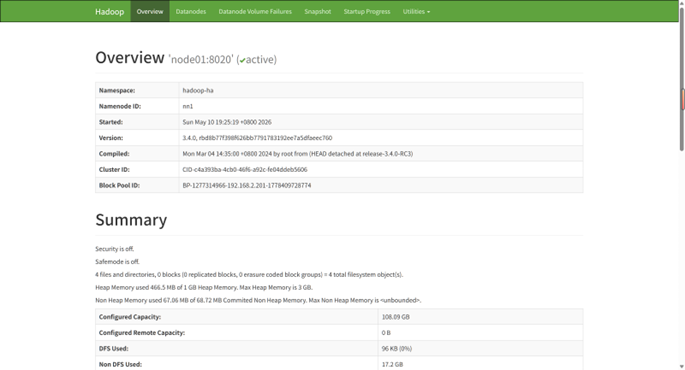This screenshot has width=685, height=370.
Task: Select the 'node01:8020' address text
Action: [201, 59]
